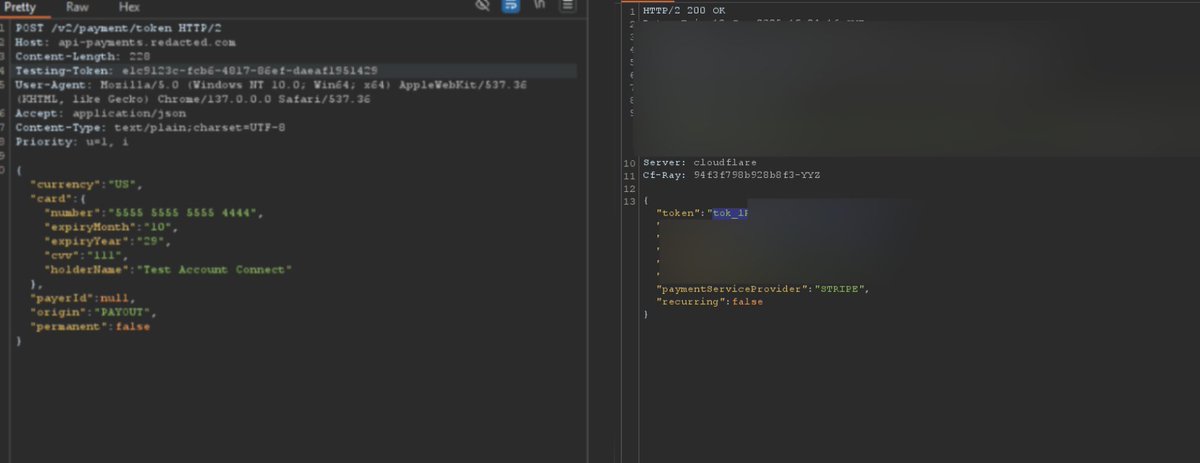Screen dimensions: 1200x463
Task: Click the "expiryMonth":"10" line
Action: (x=110, y=228)
